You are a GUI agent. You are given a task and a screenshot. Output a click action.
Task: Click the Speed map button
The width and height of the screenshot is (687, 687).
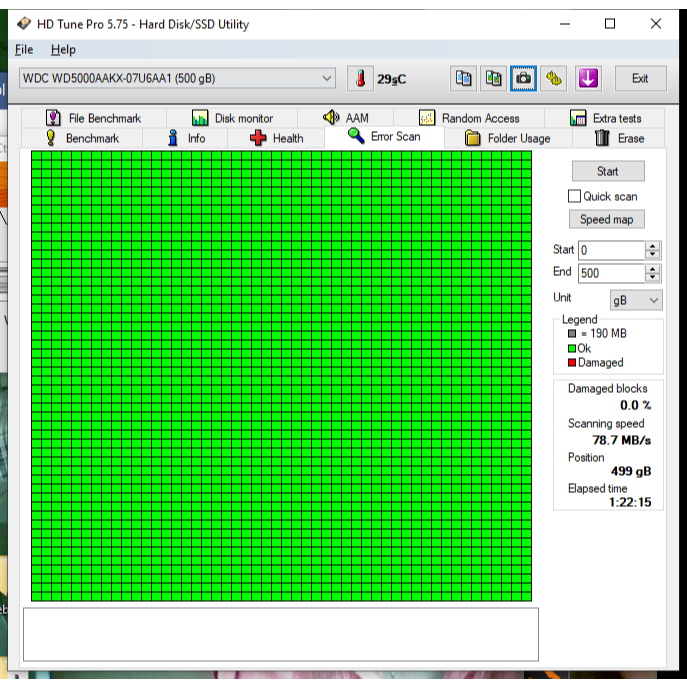tap(607, 219)
